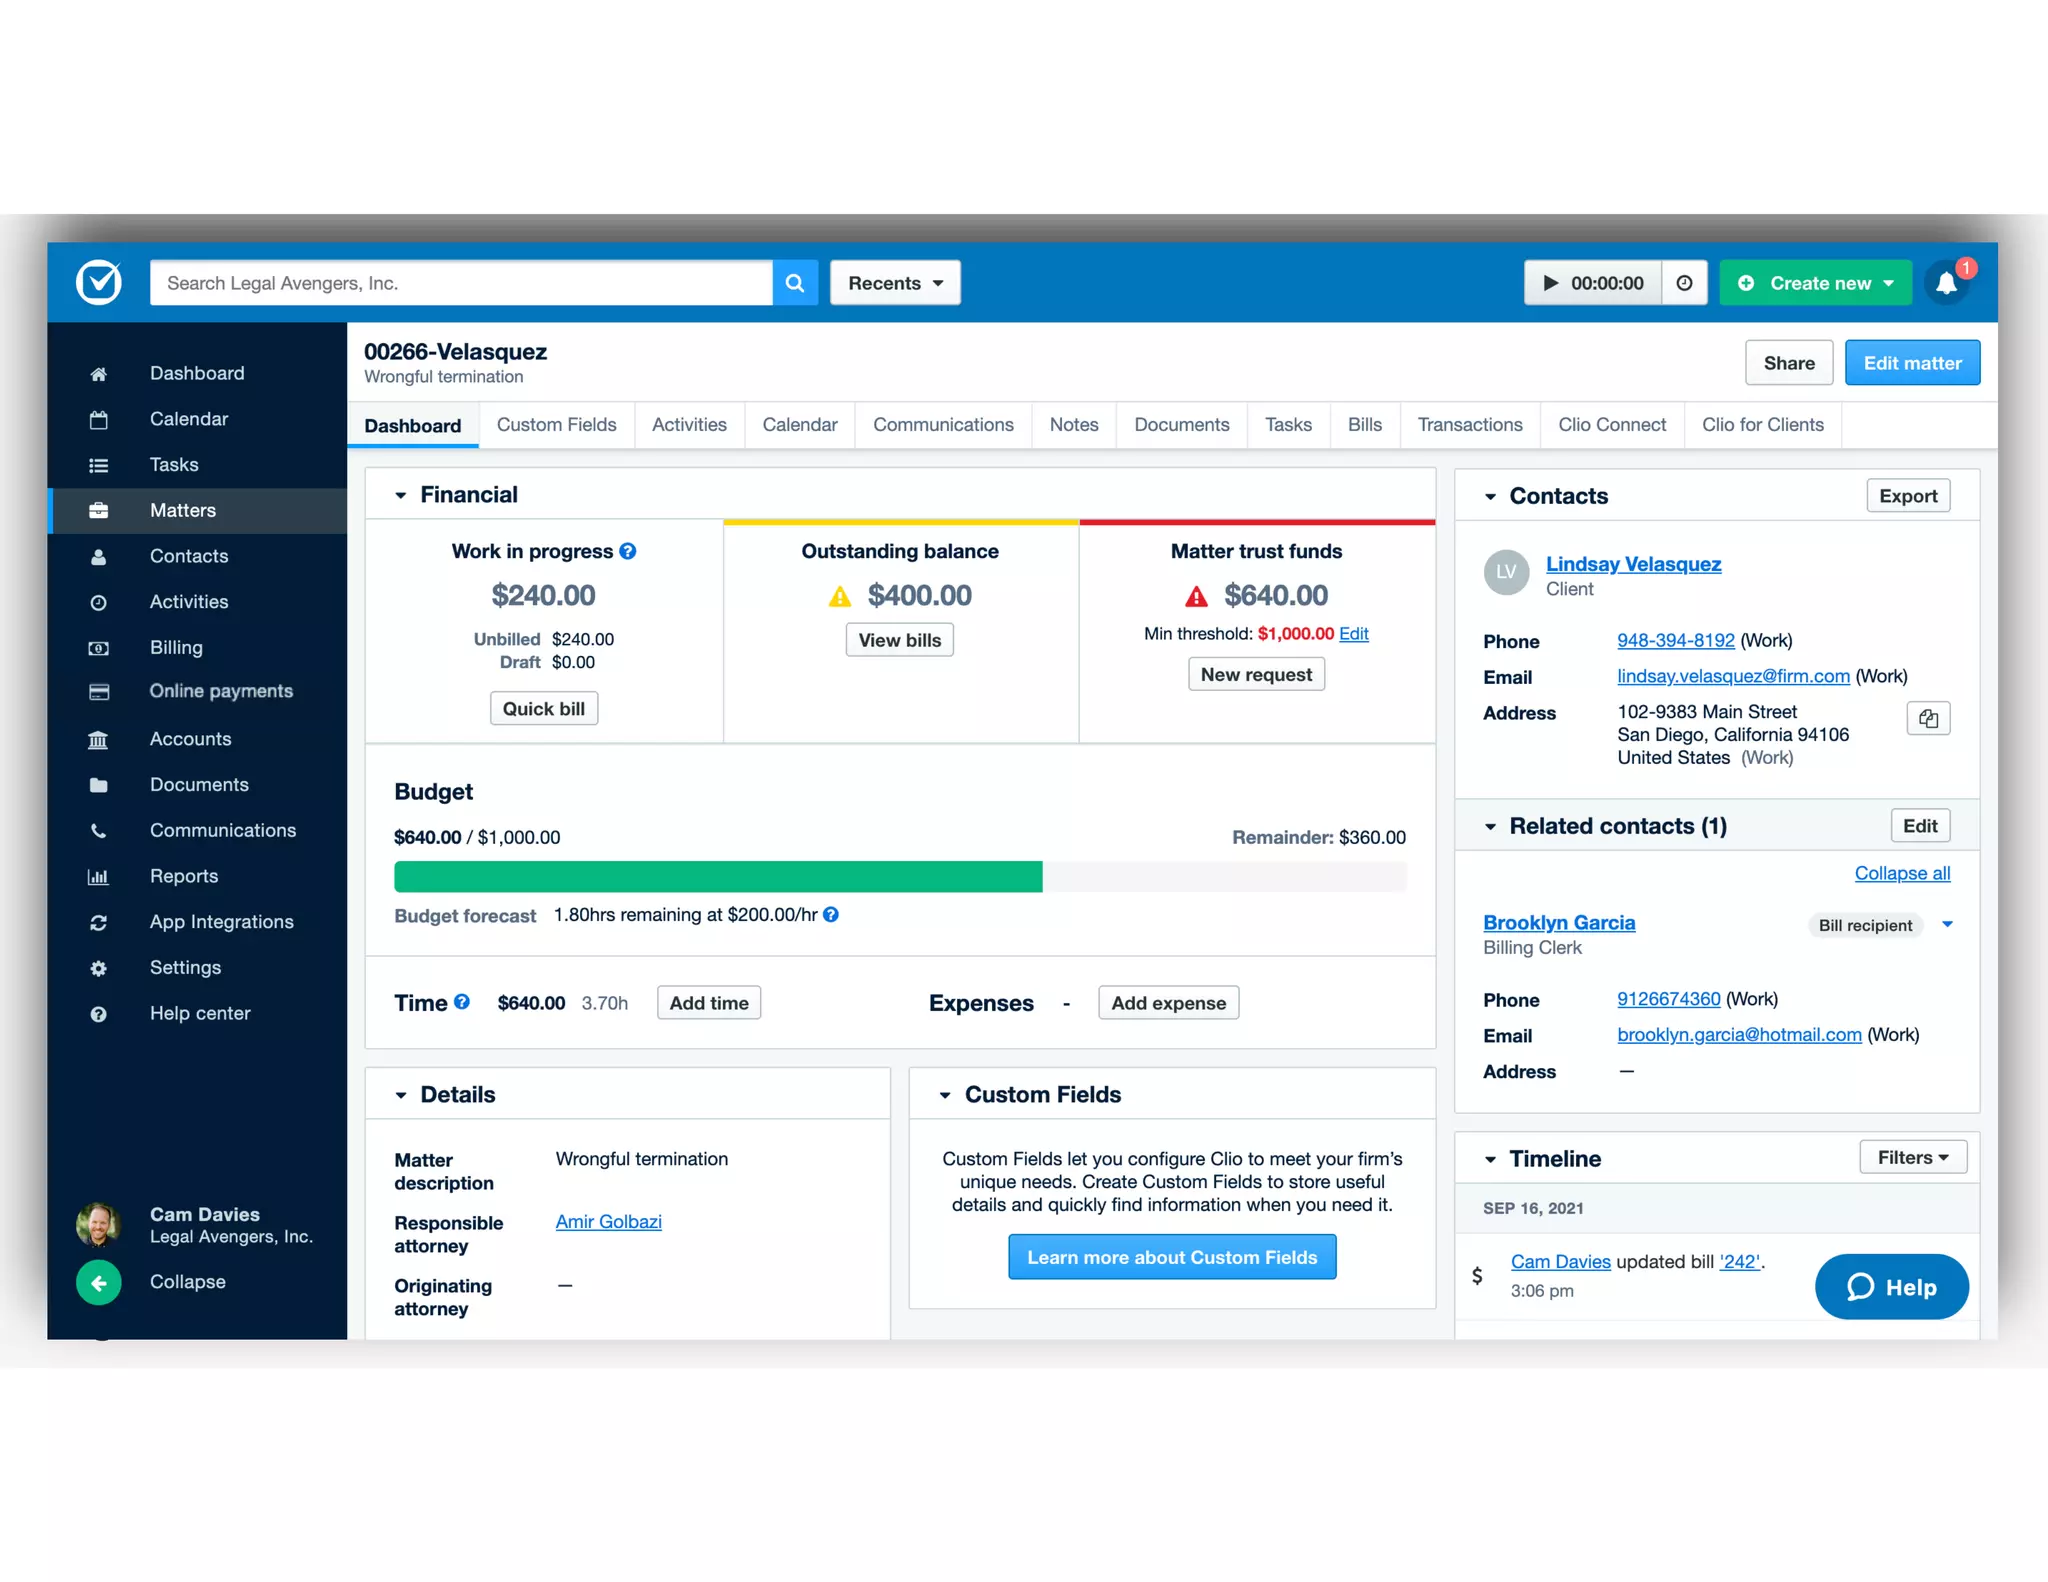Click the Reports chart icon
Screen dimensions: 2048x1582
[98, 877]
